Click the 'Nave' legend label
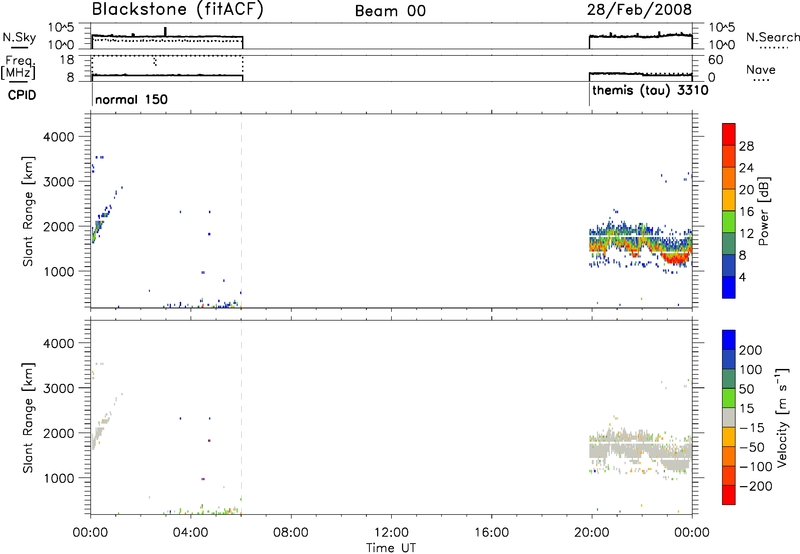800x554 pixels. (x=761, y=69)
